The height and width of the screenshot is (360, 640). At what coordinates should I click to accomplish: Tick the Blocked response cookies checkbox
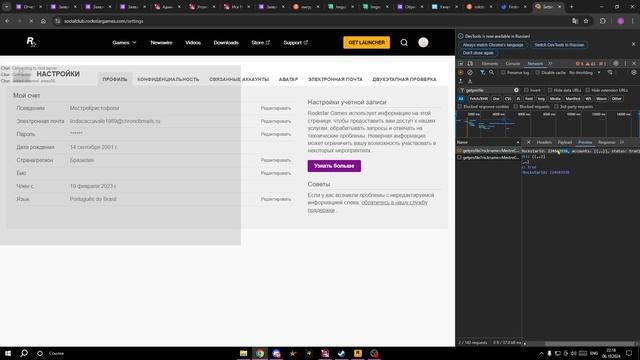[x=460, y=107]
